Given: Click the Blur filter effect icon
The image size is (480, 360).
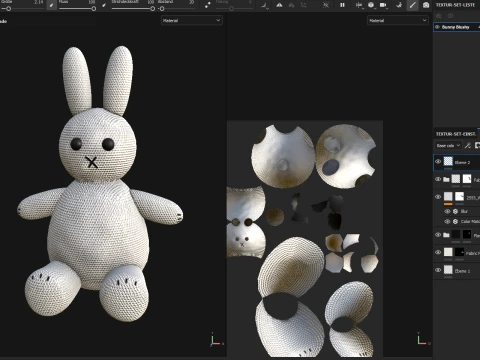Looking at the screenshot, I should point(455,211).
